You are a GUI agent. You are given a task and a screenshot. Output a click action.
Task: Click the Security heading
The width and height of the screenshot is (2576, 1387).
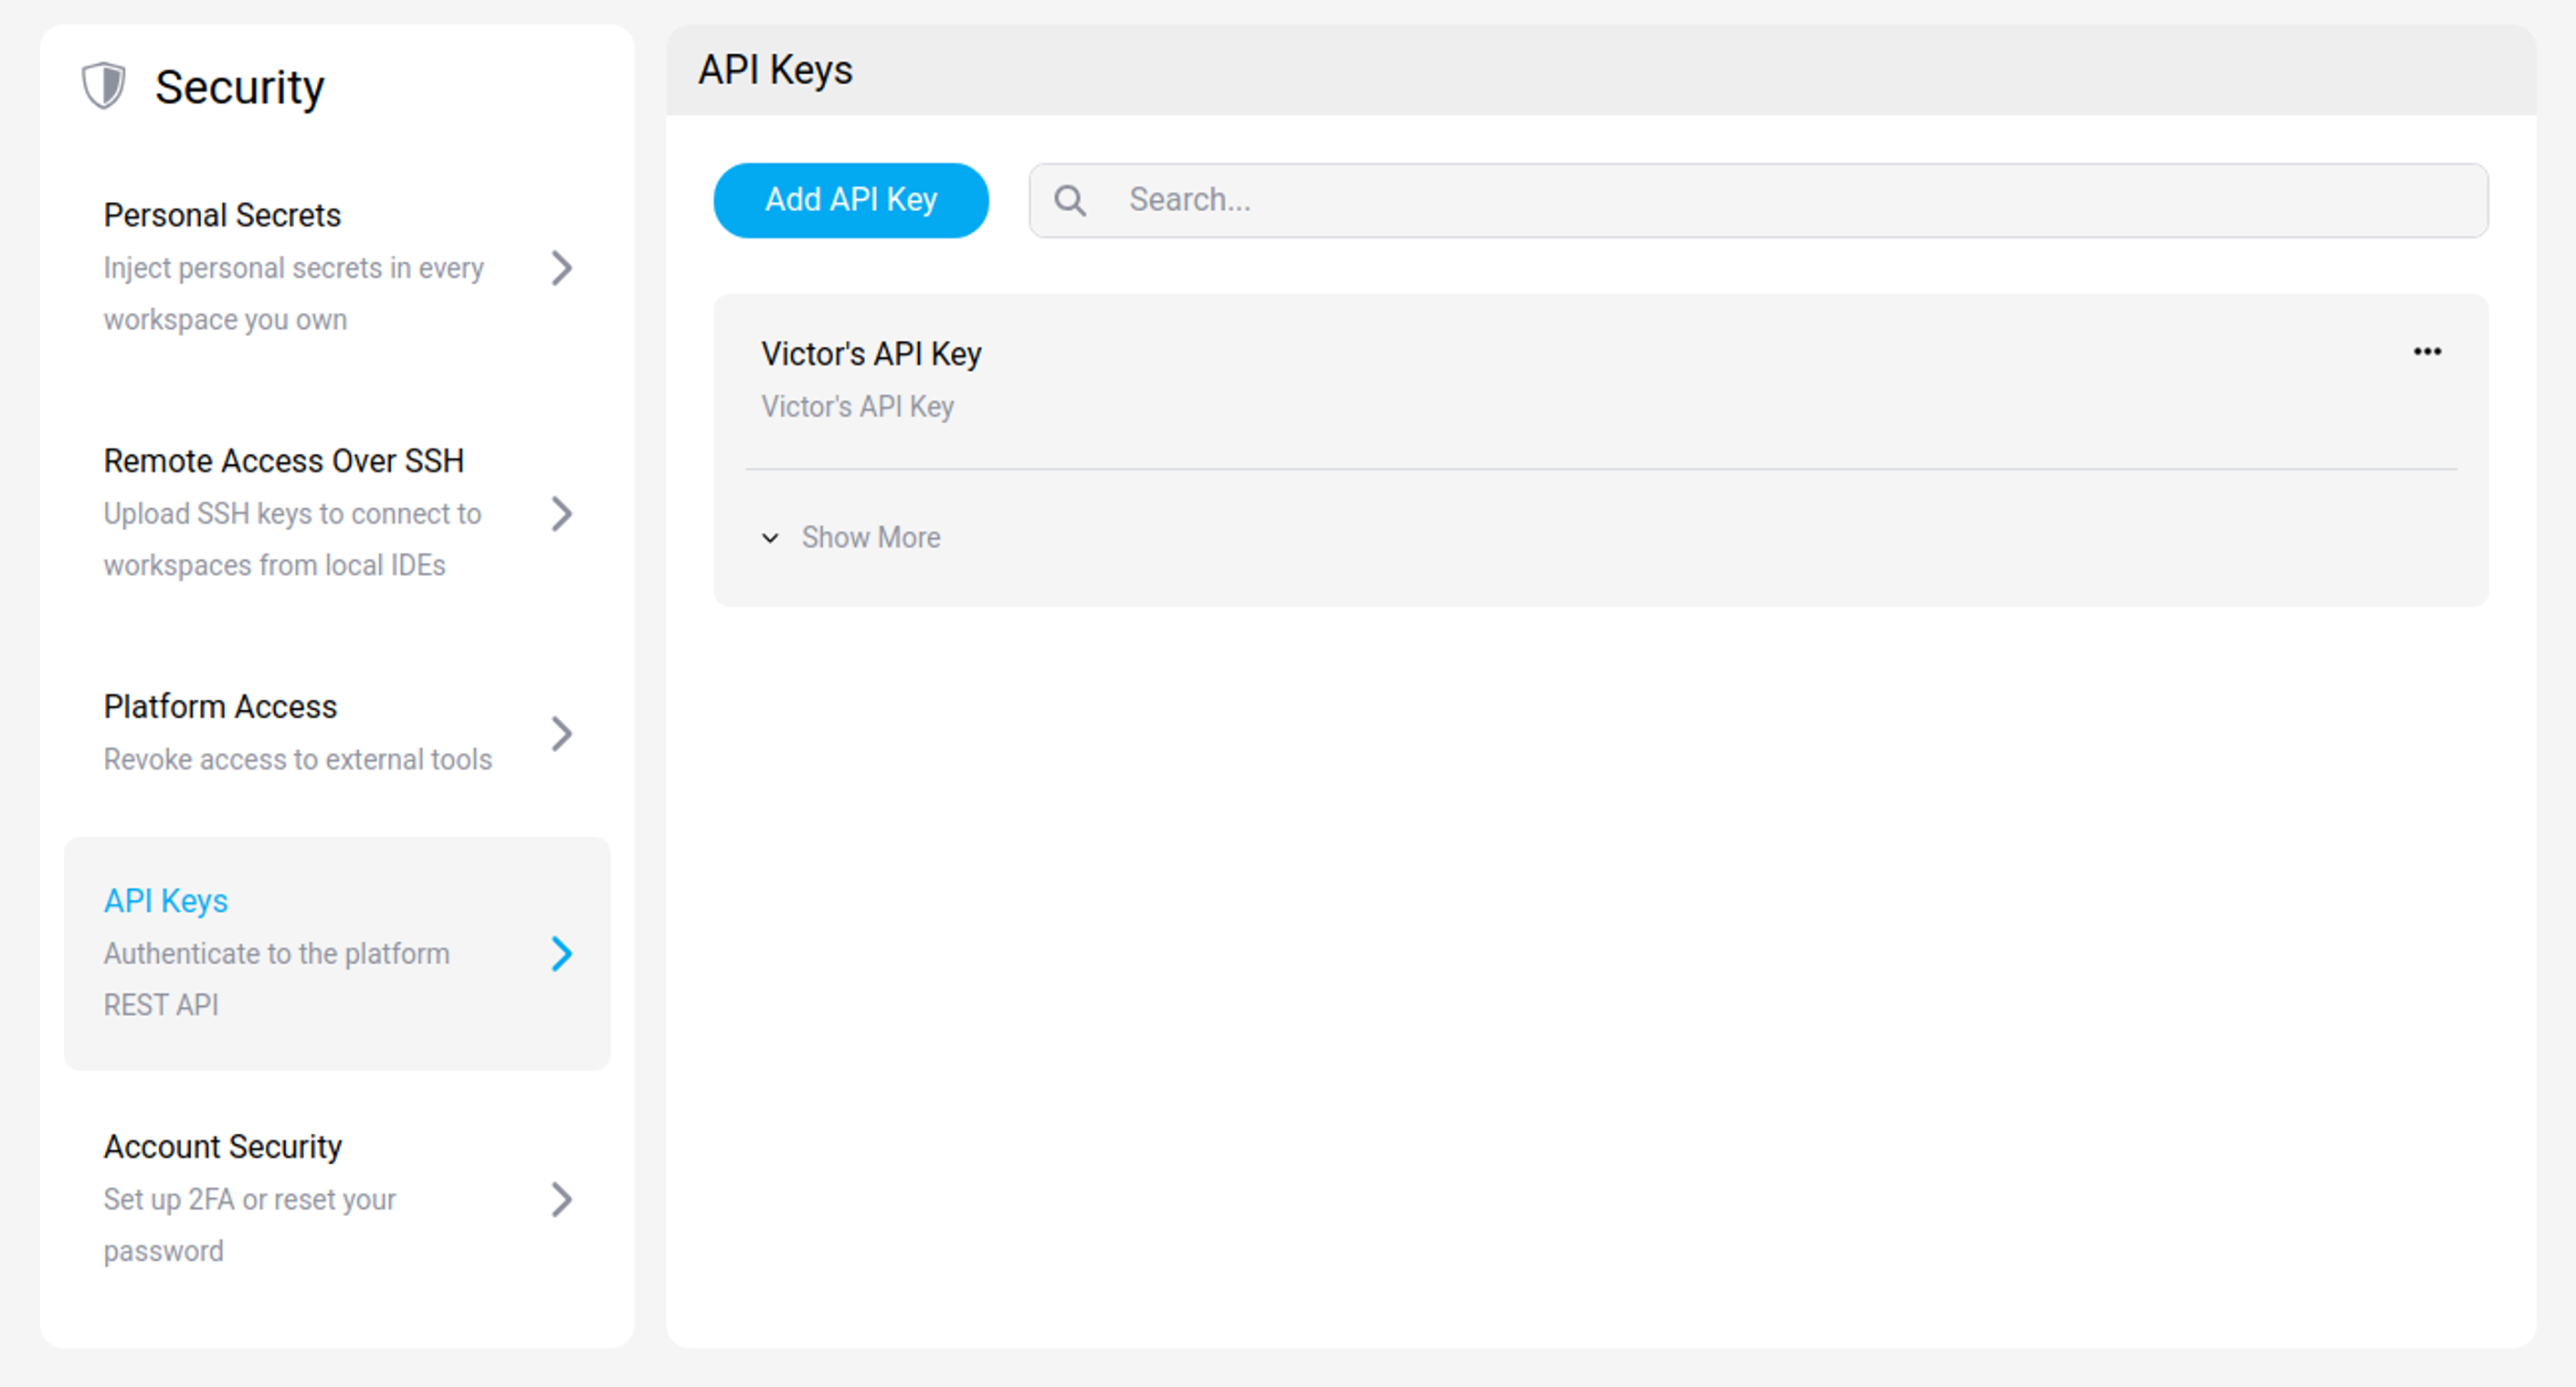coord(240,85)
